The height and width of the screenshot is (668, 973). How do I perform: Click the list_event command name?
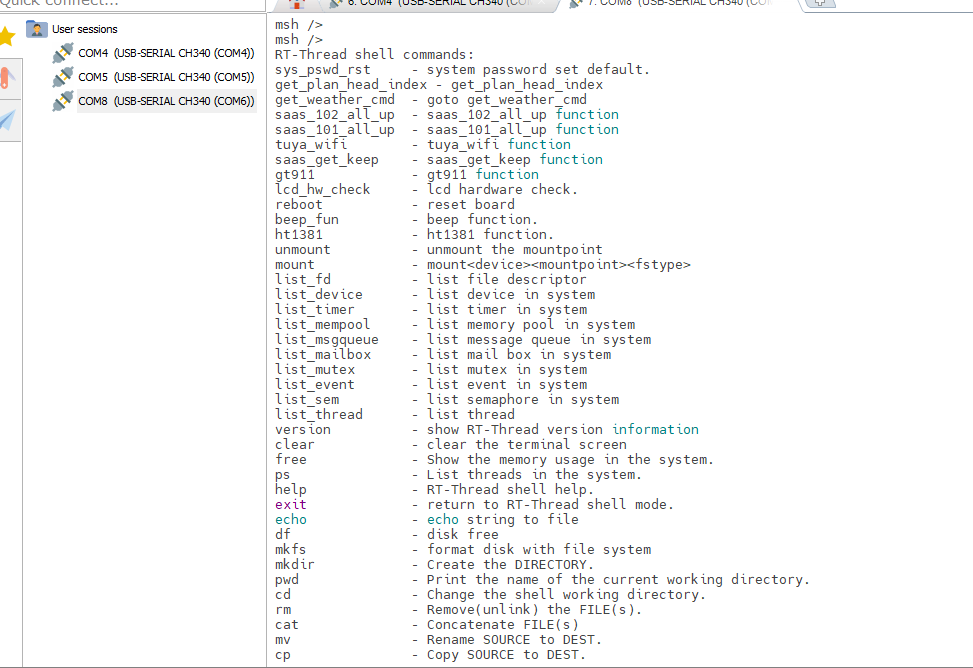click(315, 384)
